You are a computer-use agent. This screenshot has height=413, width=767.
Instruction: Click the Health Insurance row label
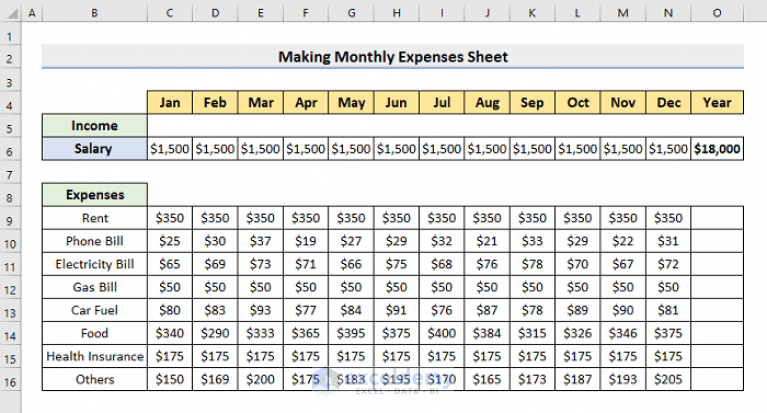94,357
